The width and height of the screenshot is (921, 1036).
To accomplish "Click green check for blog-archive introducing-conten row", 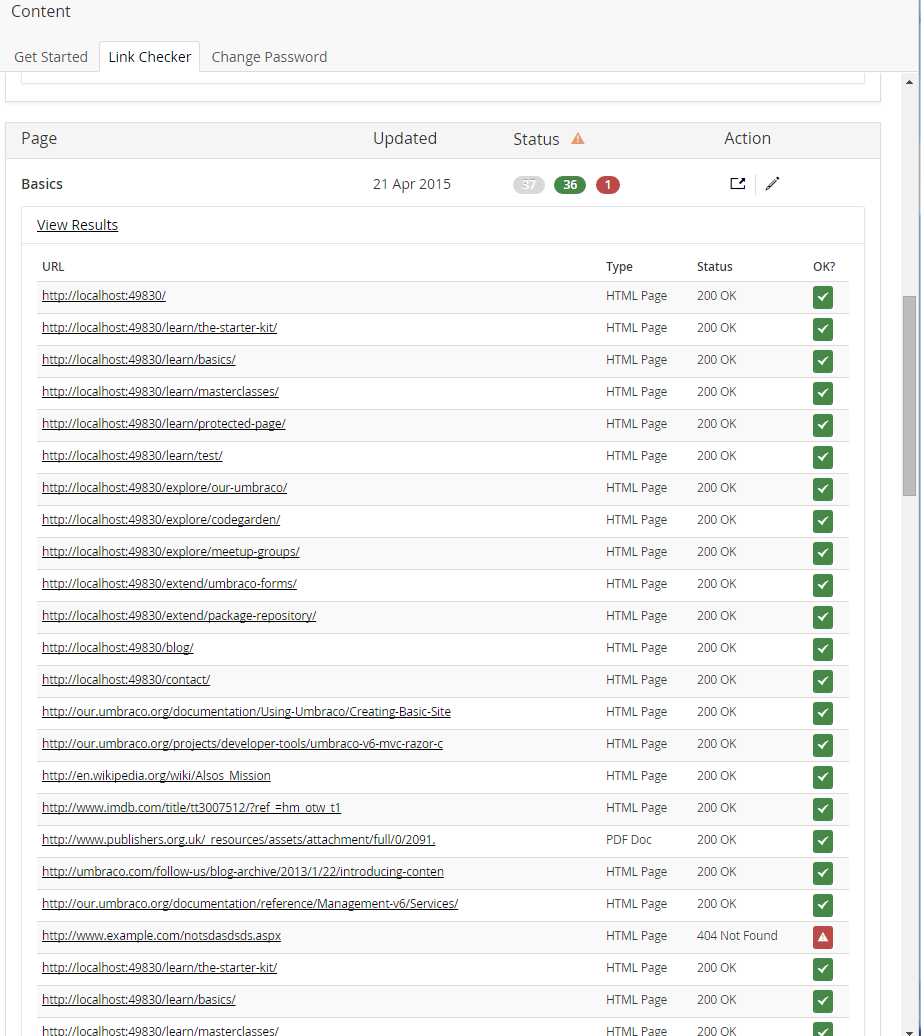I will [823, 873].
